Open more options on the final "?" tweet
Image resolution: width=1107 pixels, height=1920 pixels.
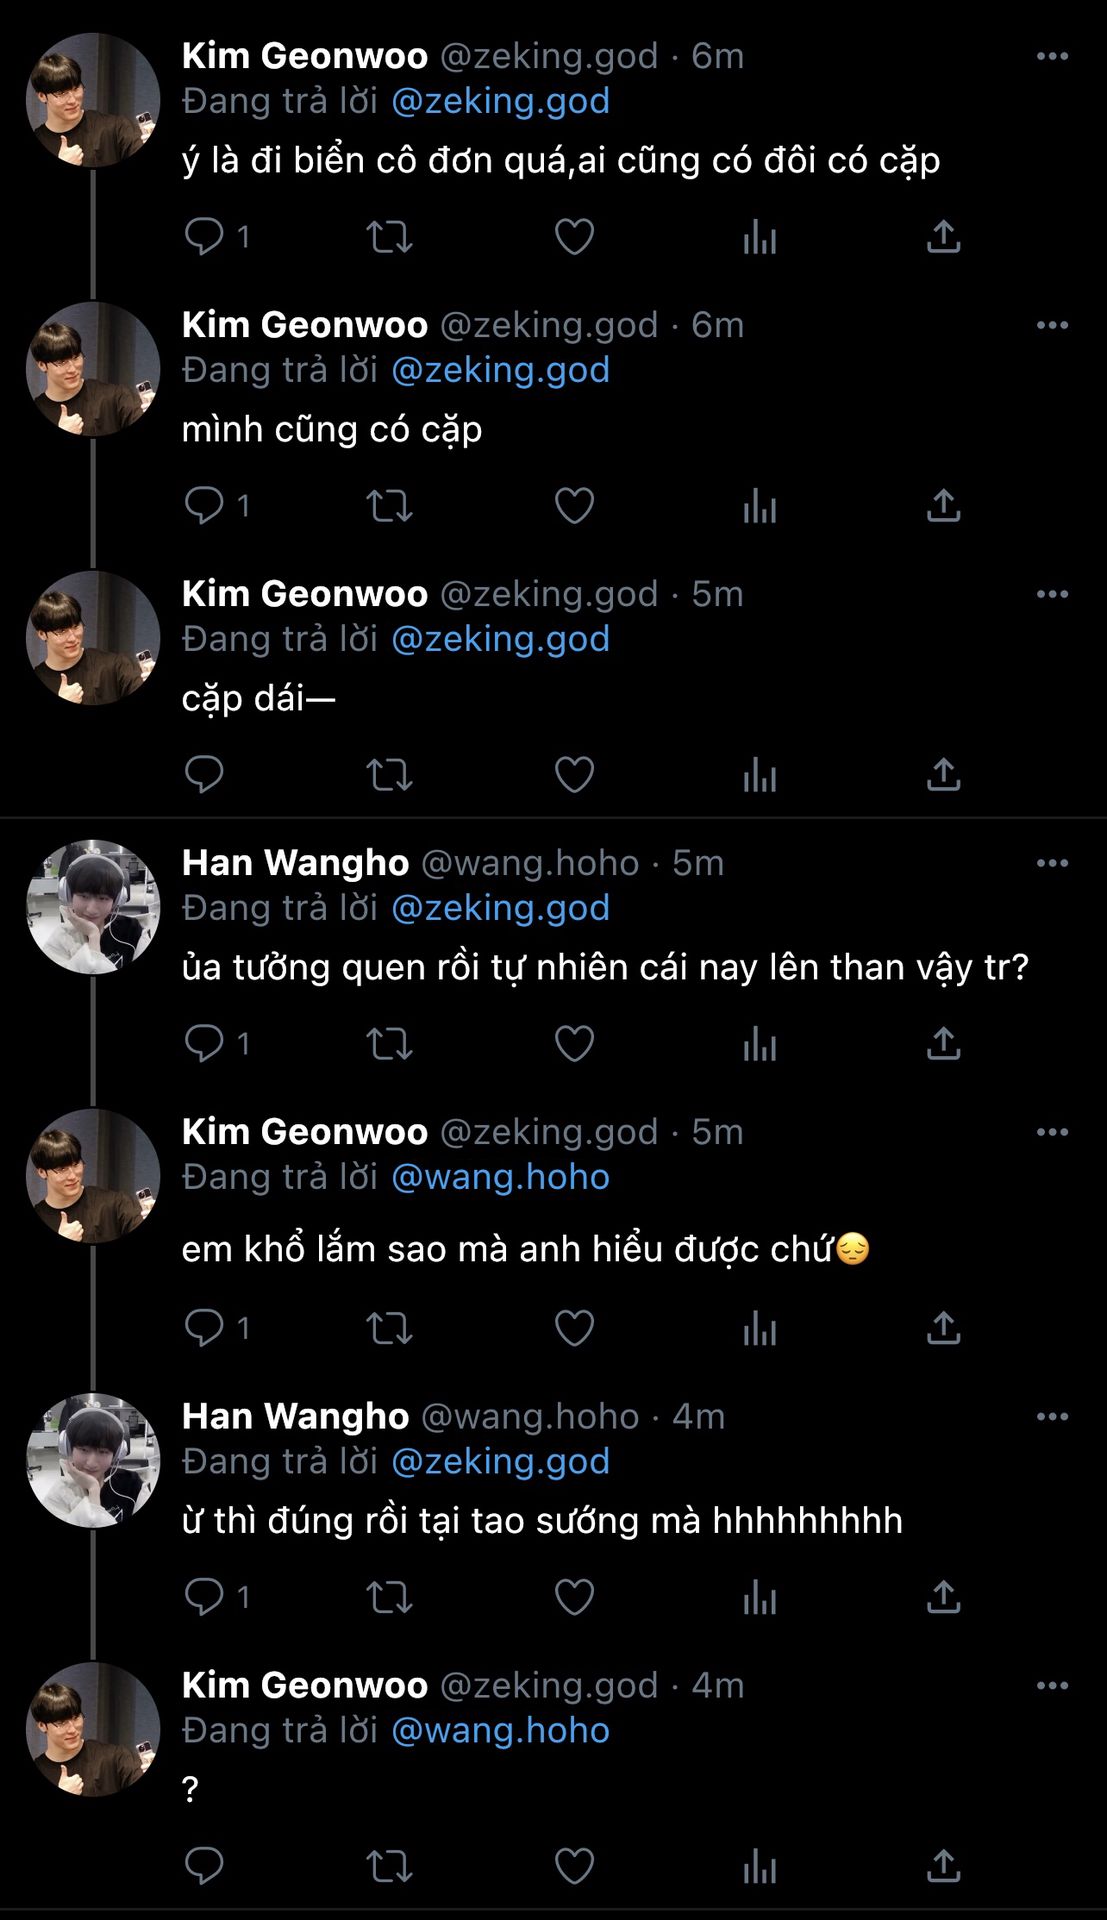(x=1052, y=1686)
